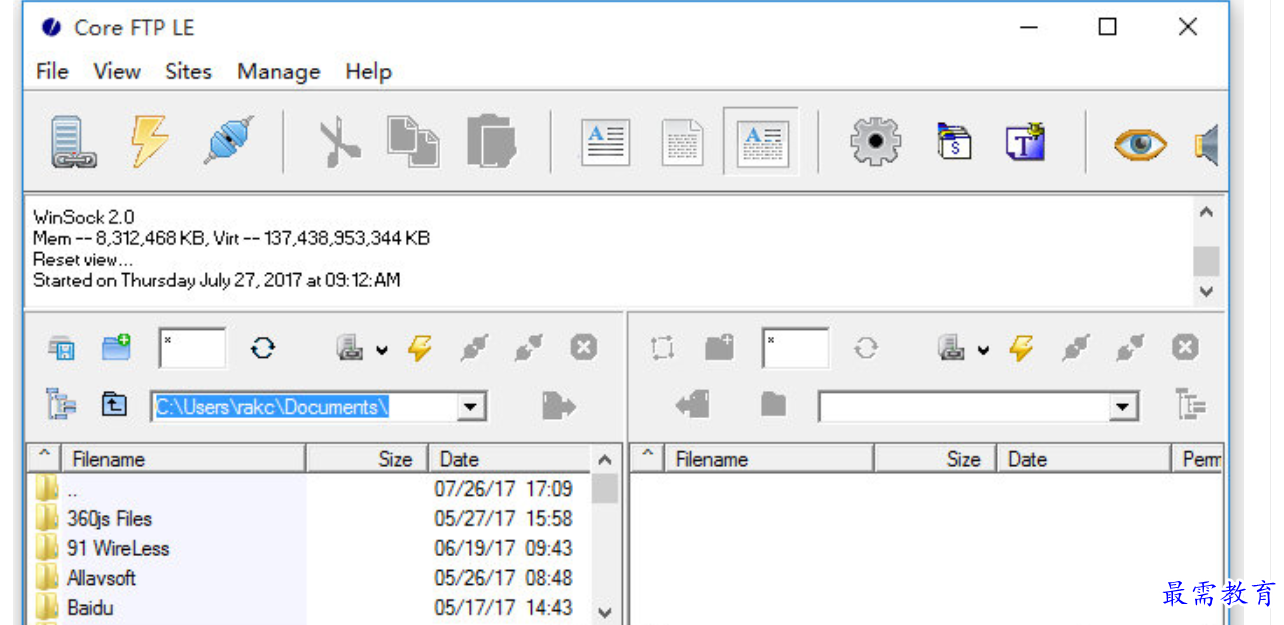Click the log pane scroll up arrow
The width and height of the screenshot is (1284, 625).
coord(1206,213)
